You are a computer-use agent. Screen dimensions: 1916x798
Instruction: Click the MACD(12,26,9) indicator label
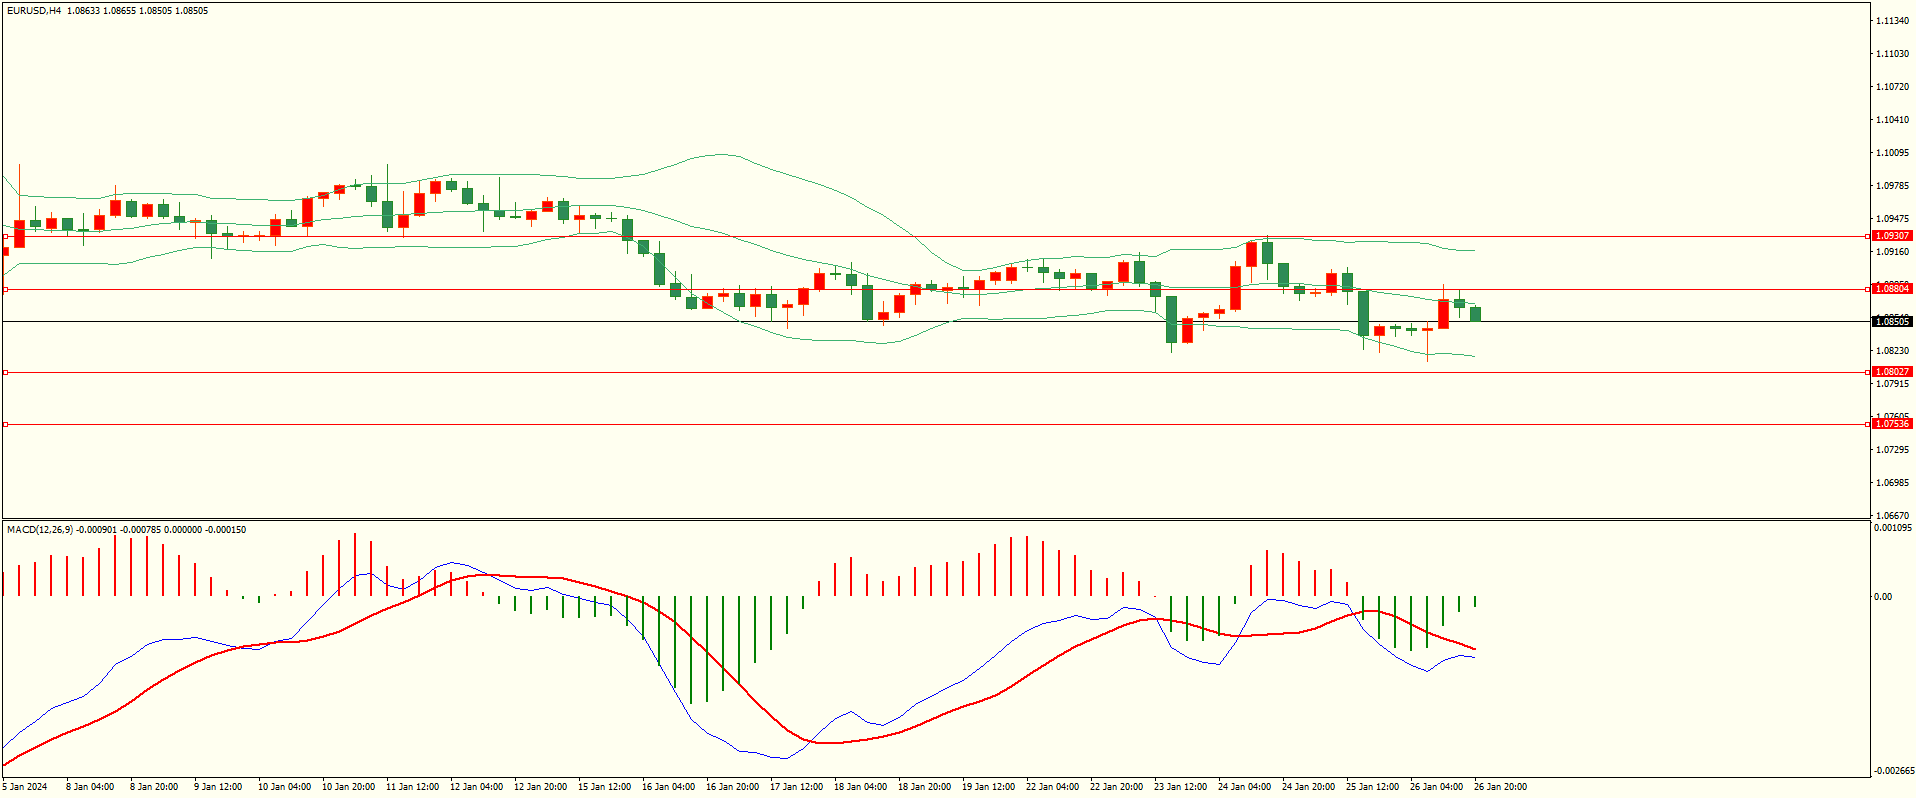pos(40,529)
